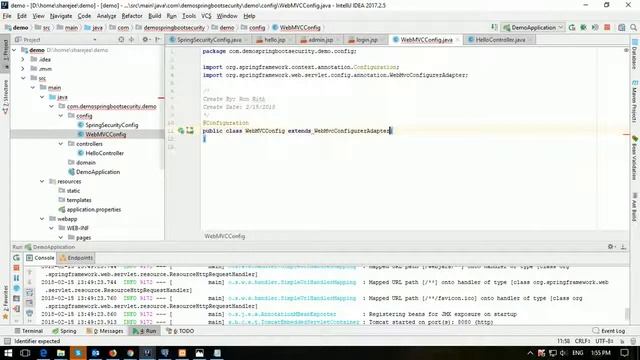Viewport: 640px width, 360px height.
Task: Open the Database side tool window
Action: click(x=635, y=54)
